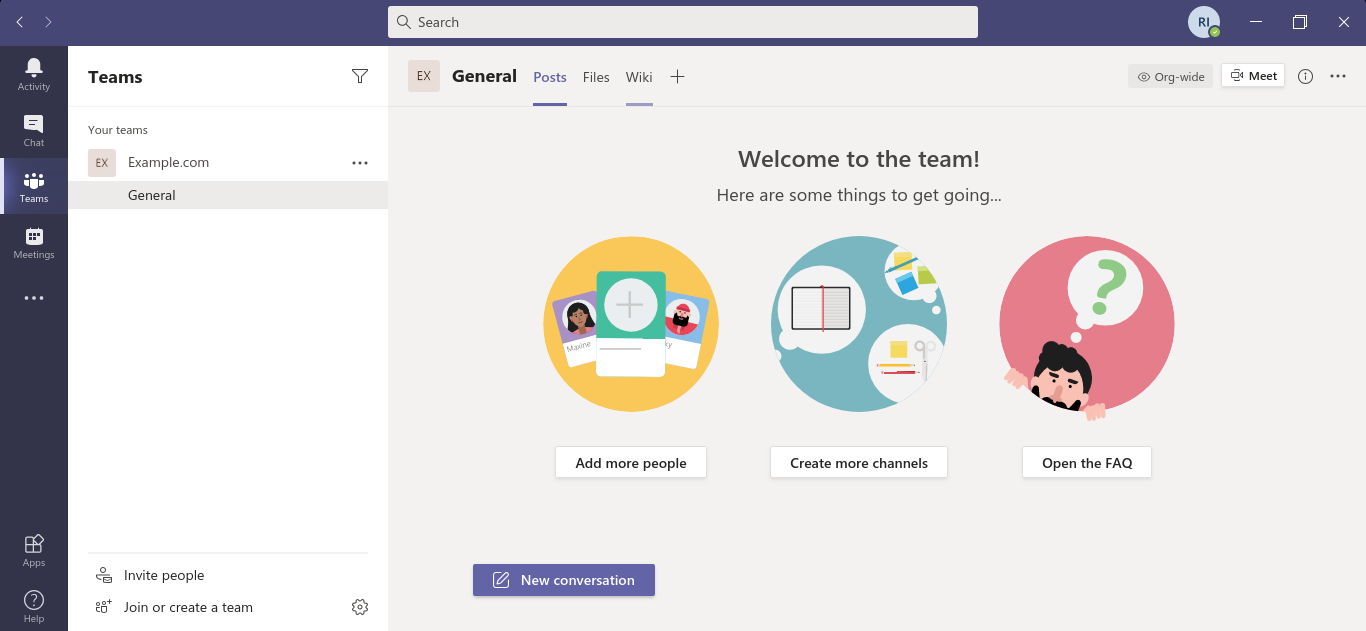Screen dimensions: 1366x631
Task: Navigate back with the left arrow
Action: click(19, 22)
